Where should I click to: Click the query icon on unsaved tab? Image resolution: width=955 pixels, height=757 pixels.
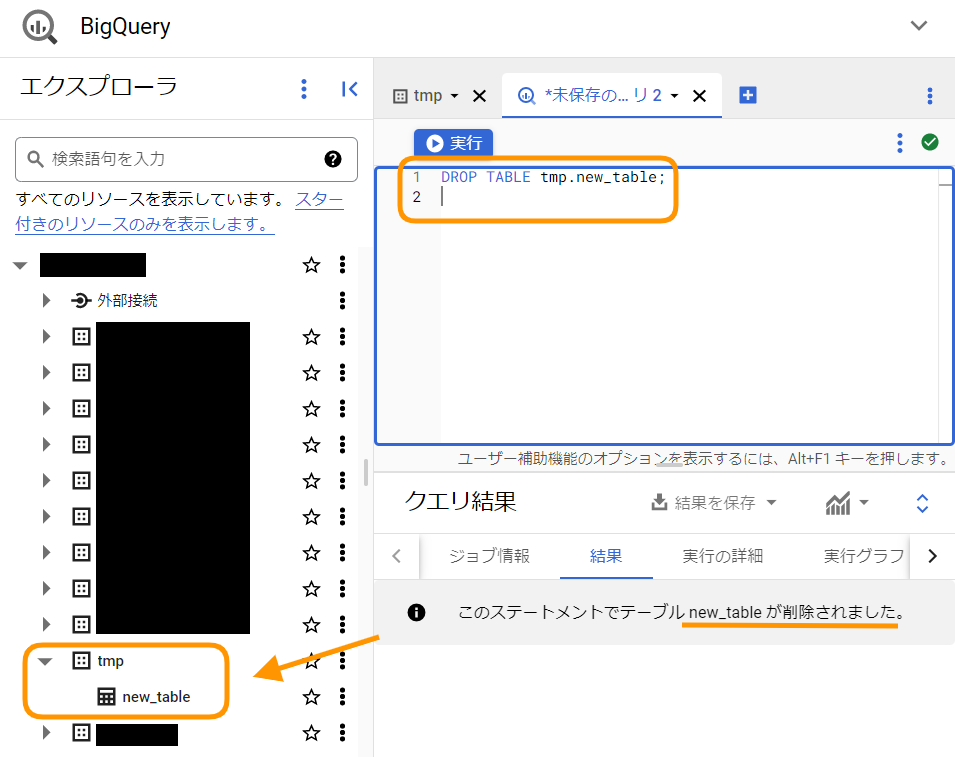point(526,96)
